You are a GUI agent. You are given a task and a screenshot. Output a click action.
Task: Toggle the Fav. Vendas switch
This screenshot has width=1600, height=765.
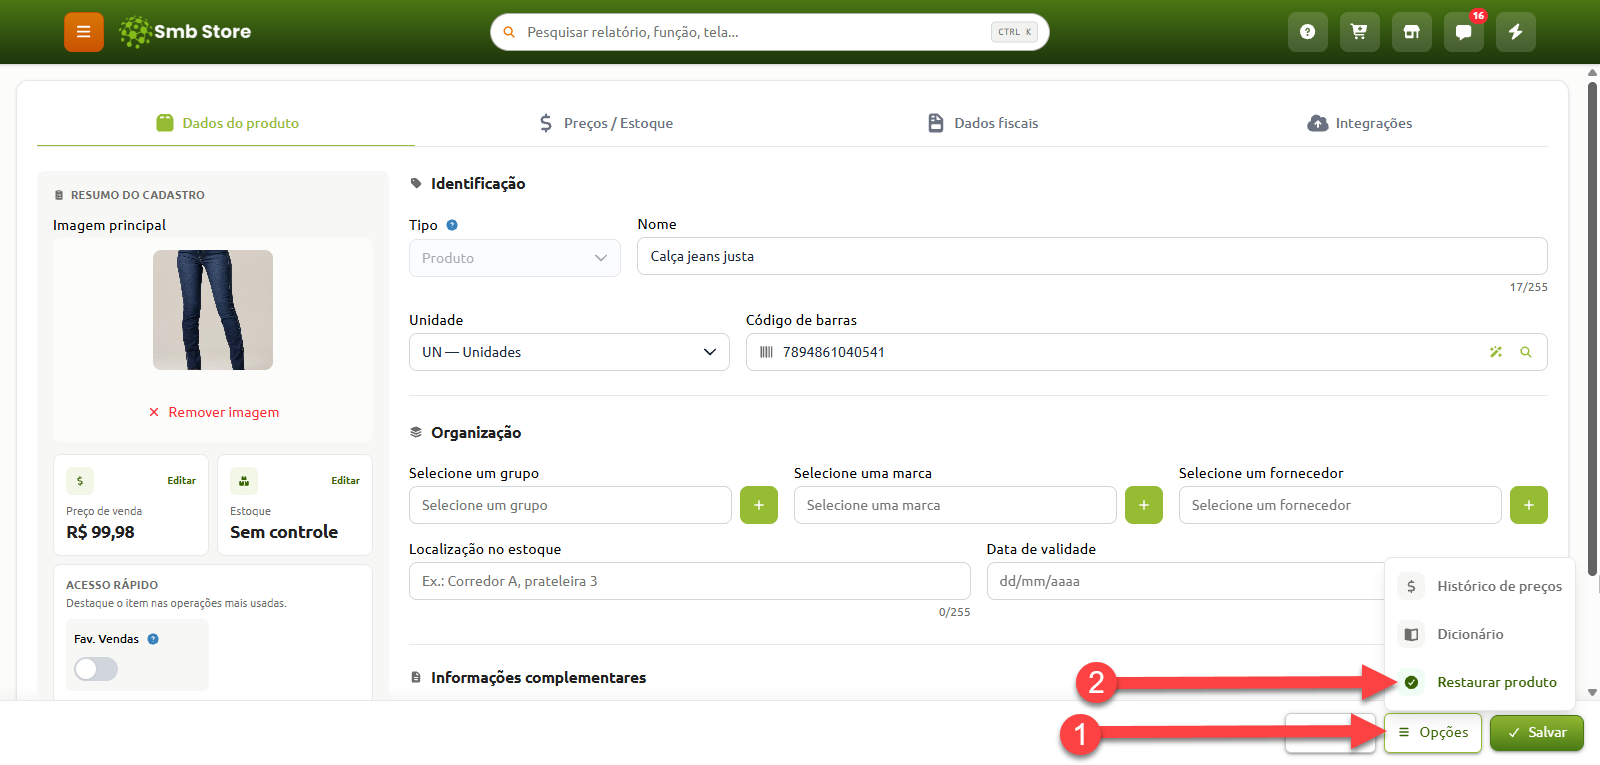[96, 669]
